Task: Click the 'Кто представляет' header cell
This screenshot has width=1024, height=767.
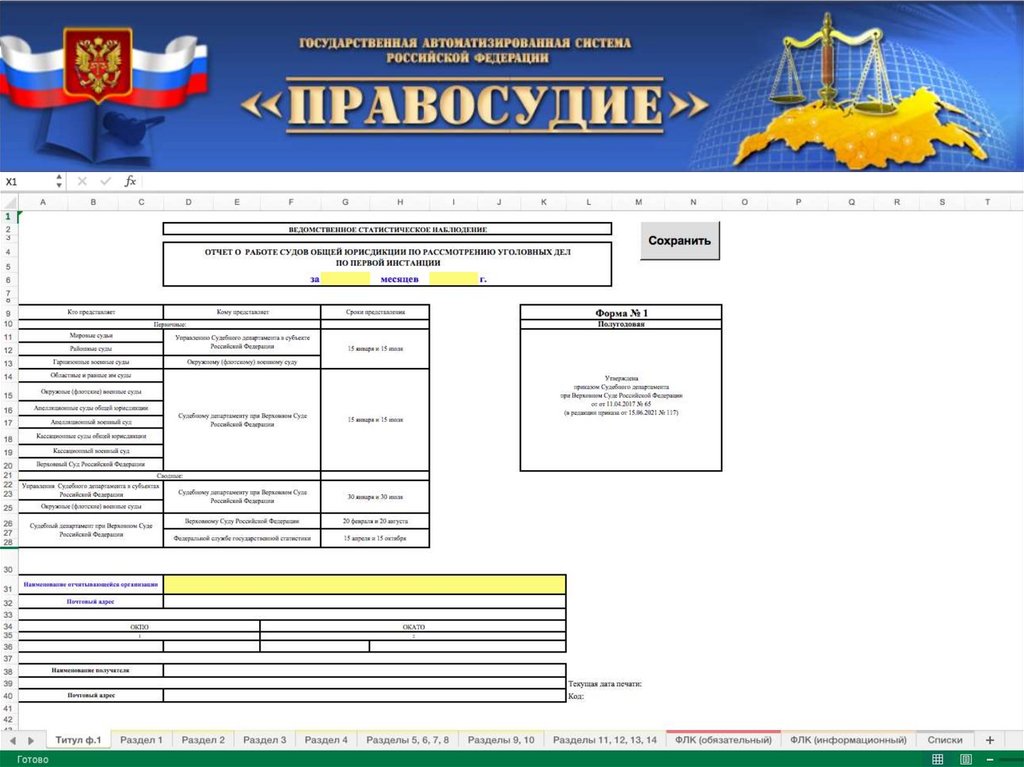Action: pyautogui.click(x=91, y=312)
